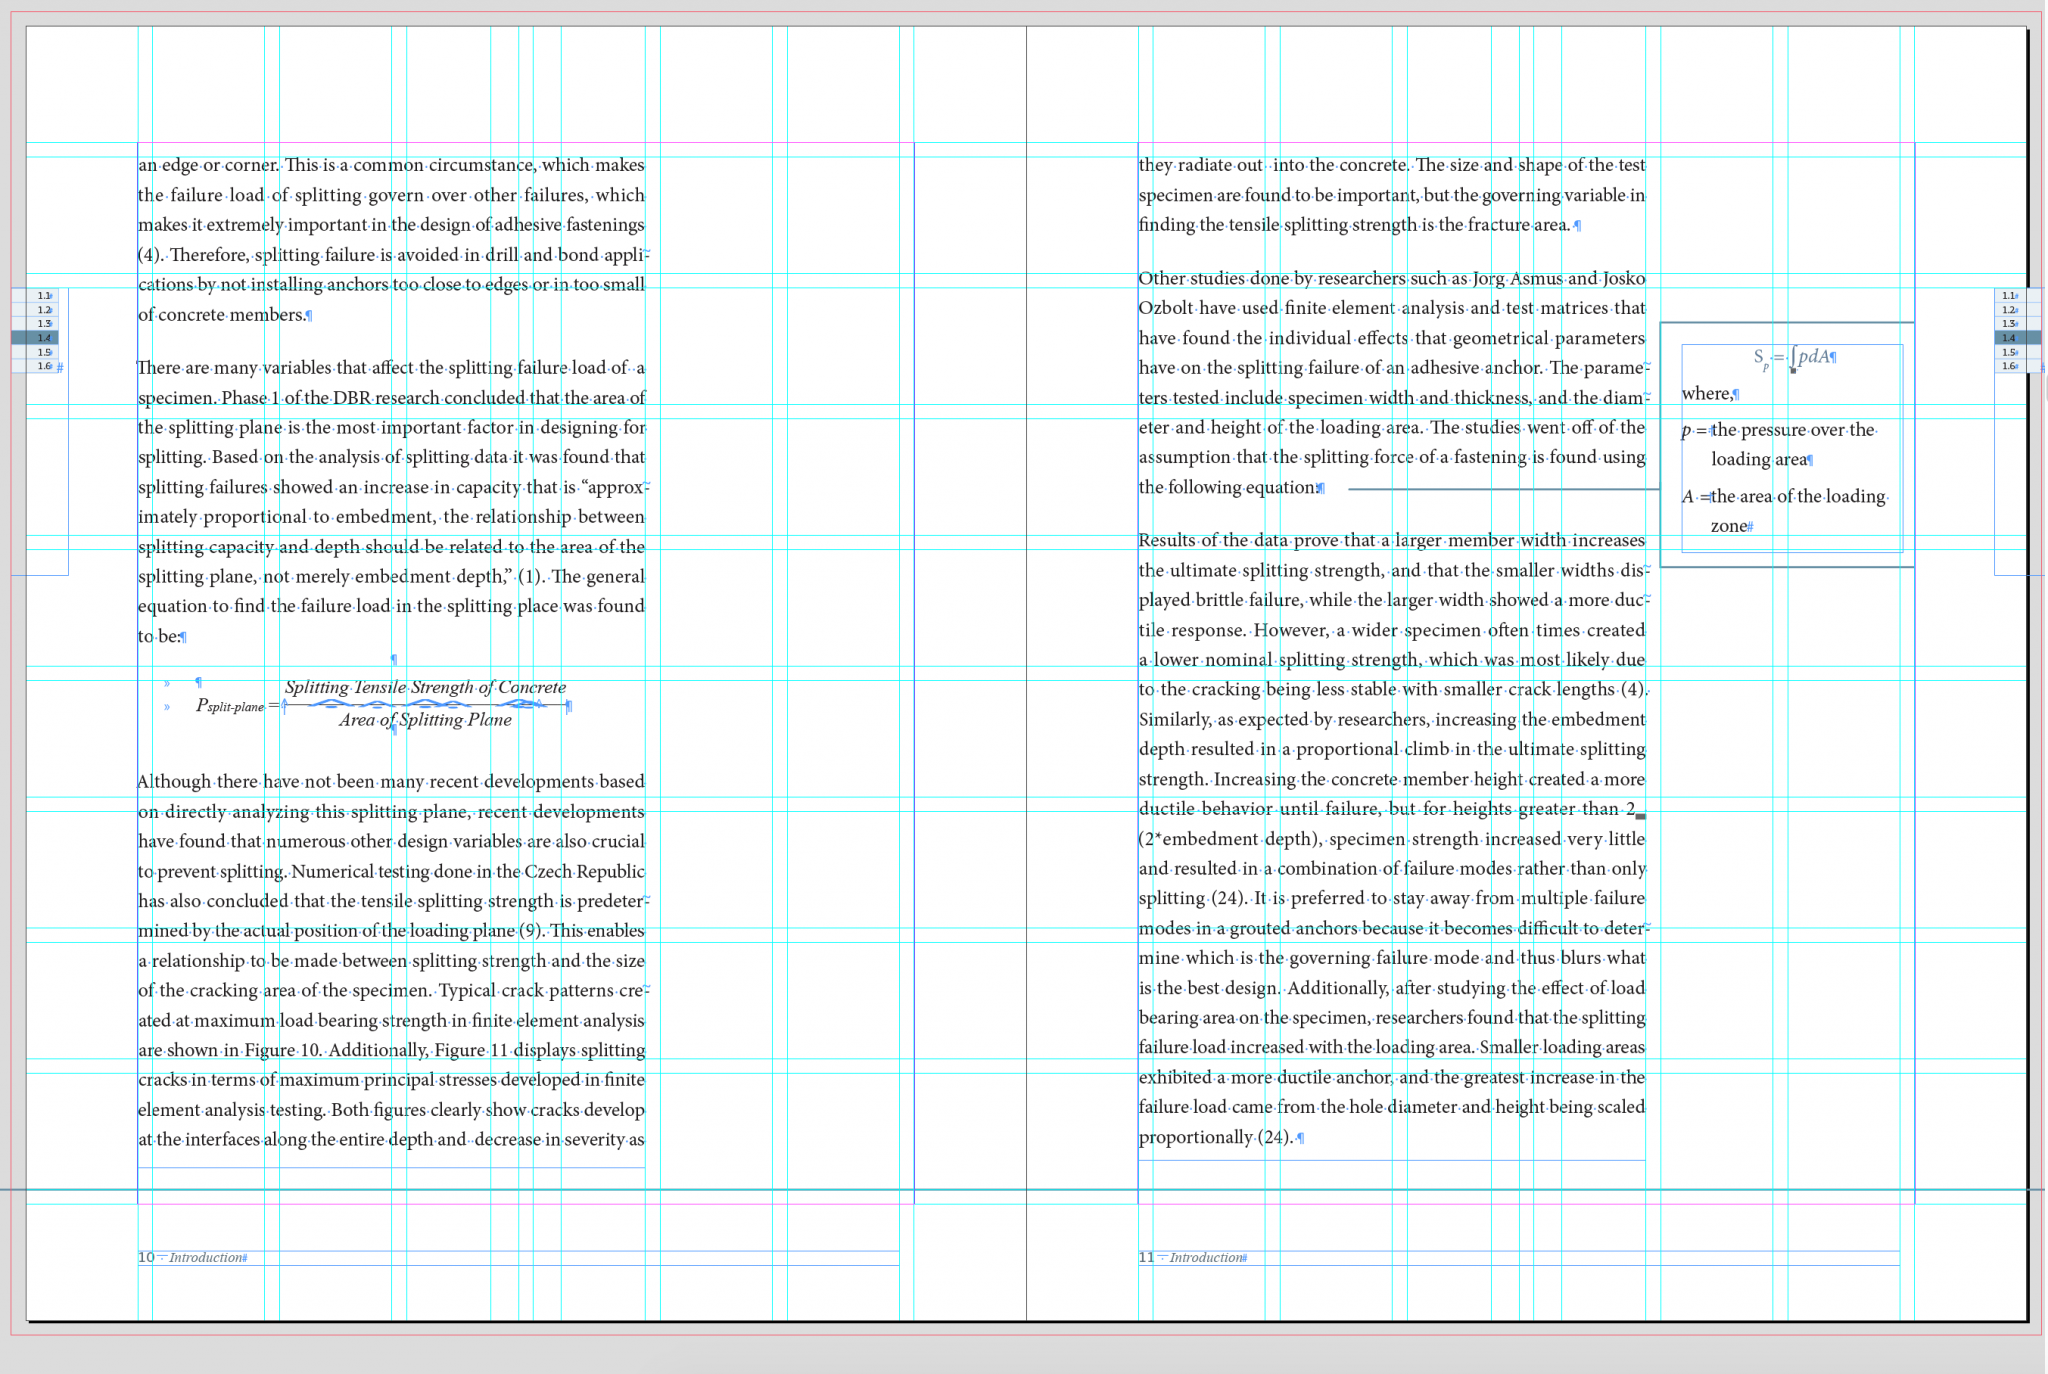
Task: Click the P split-plane equation label
Action: pyautogui.click(x=230, y=705)
